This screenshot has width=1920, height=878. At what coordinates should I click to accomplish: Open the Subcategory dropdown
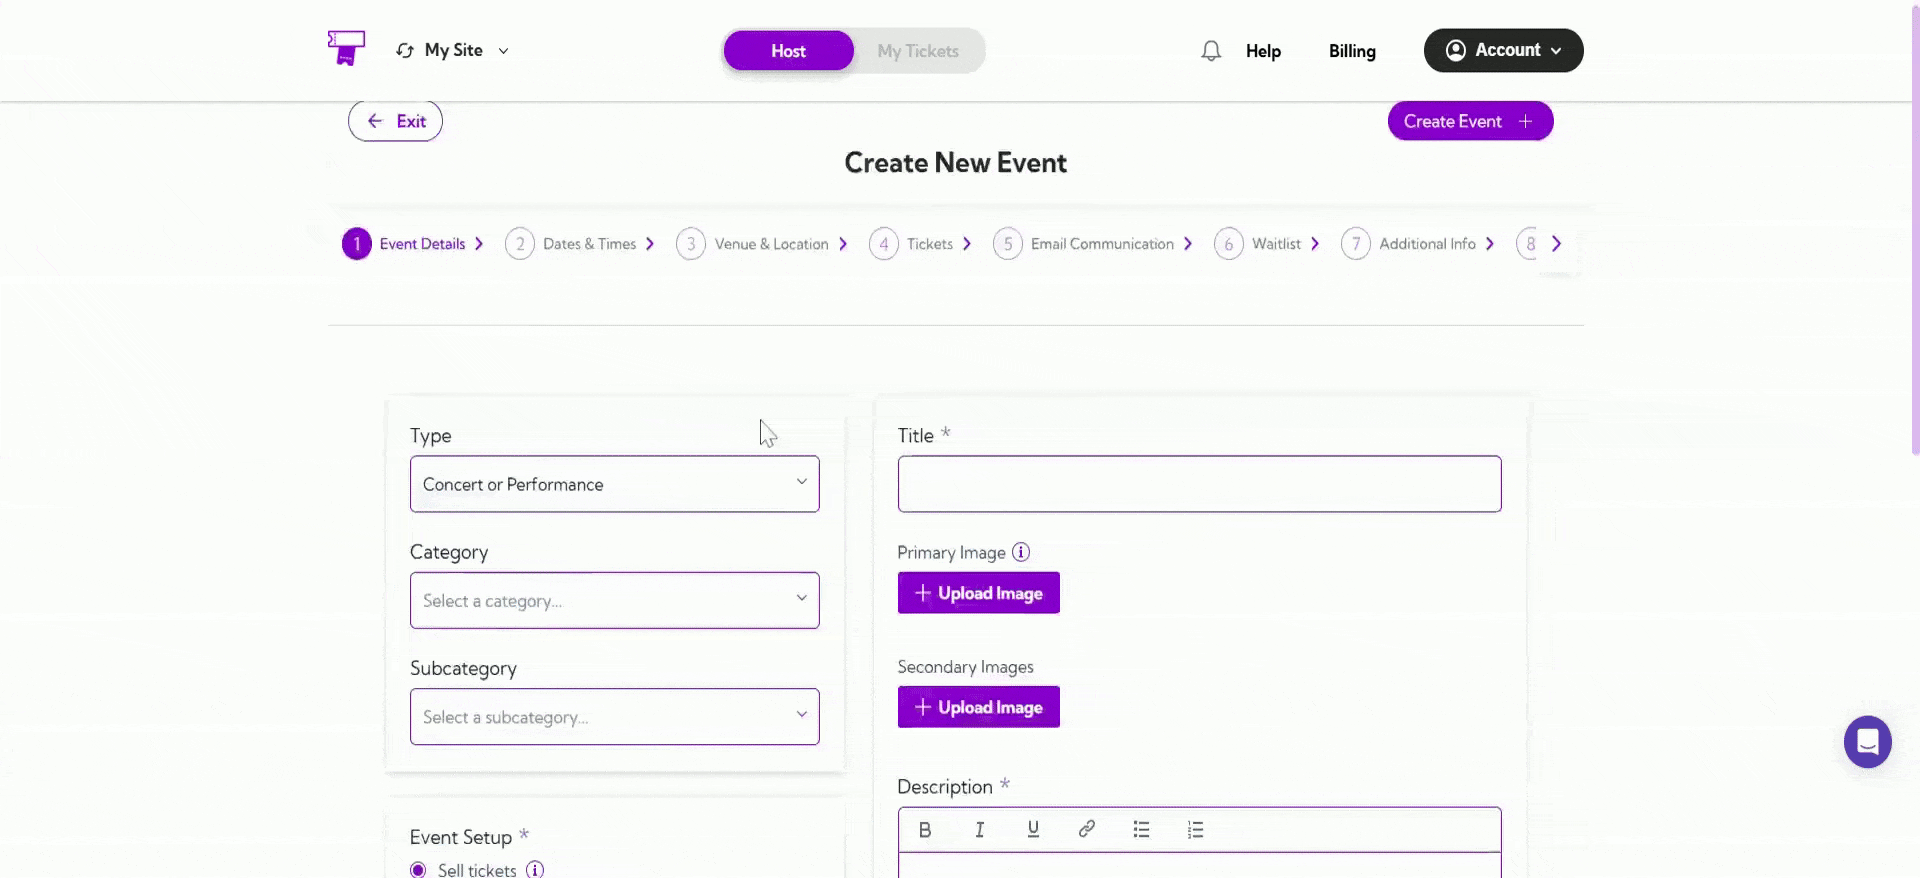tap(615, 716)
